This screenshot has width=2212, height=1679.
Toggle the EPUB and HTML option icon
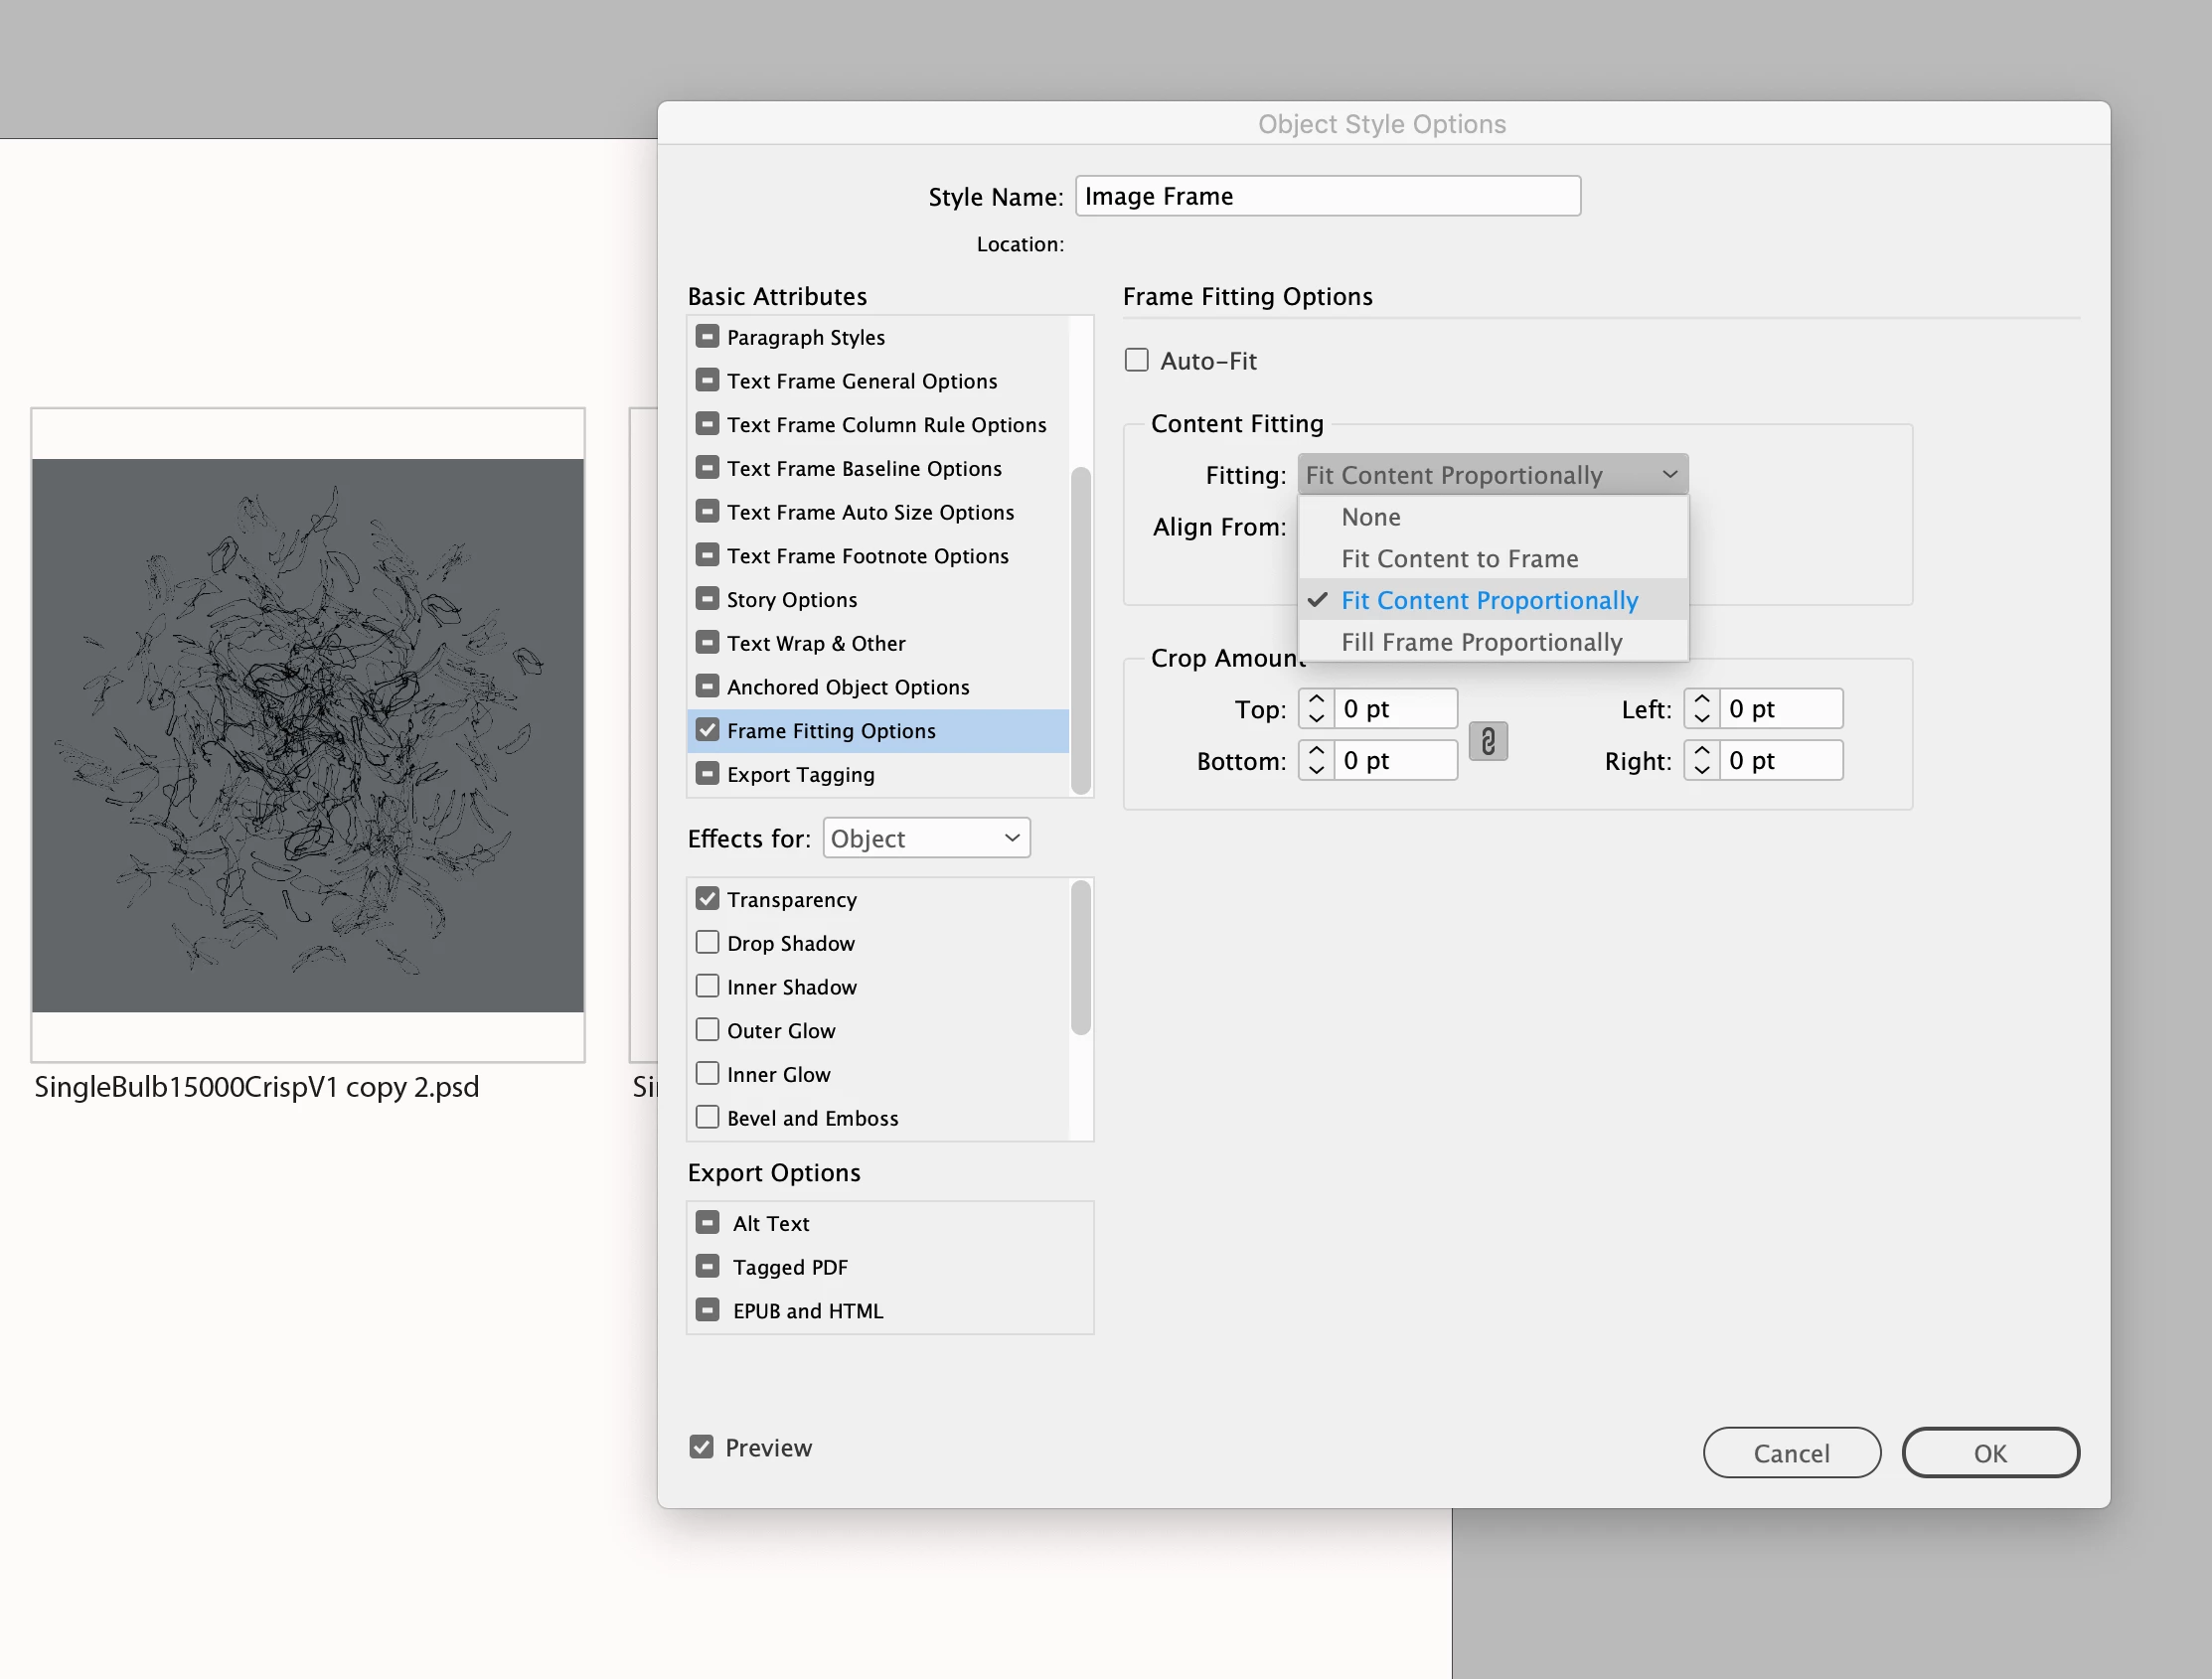click(x=707, y=1310)
